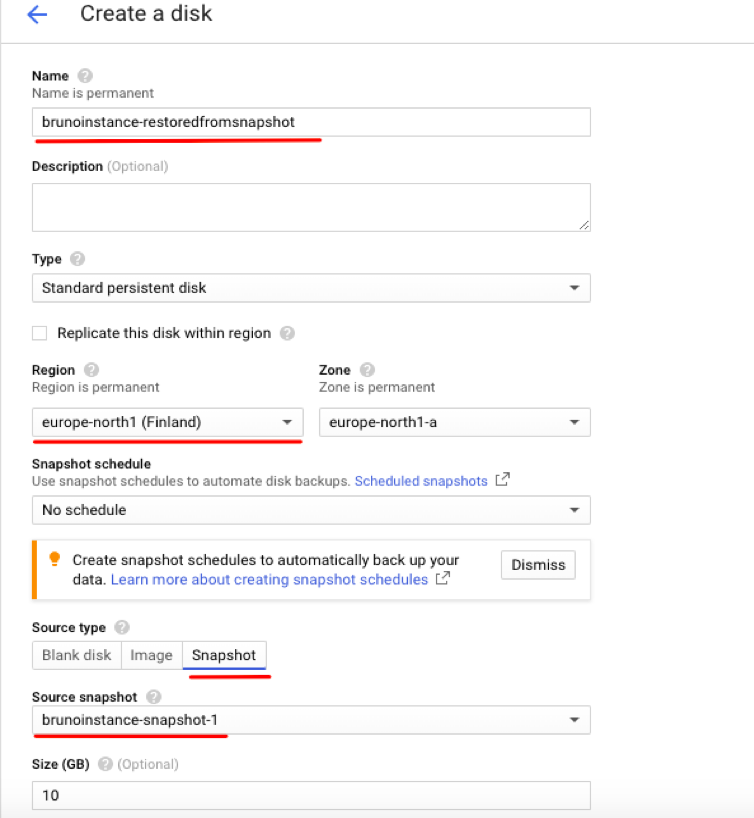The height and width of the screenshot is (818, 754).
Task: Select the Blank disk source type
Action: click(x=76, y=656)
